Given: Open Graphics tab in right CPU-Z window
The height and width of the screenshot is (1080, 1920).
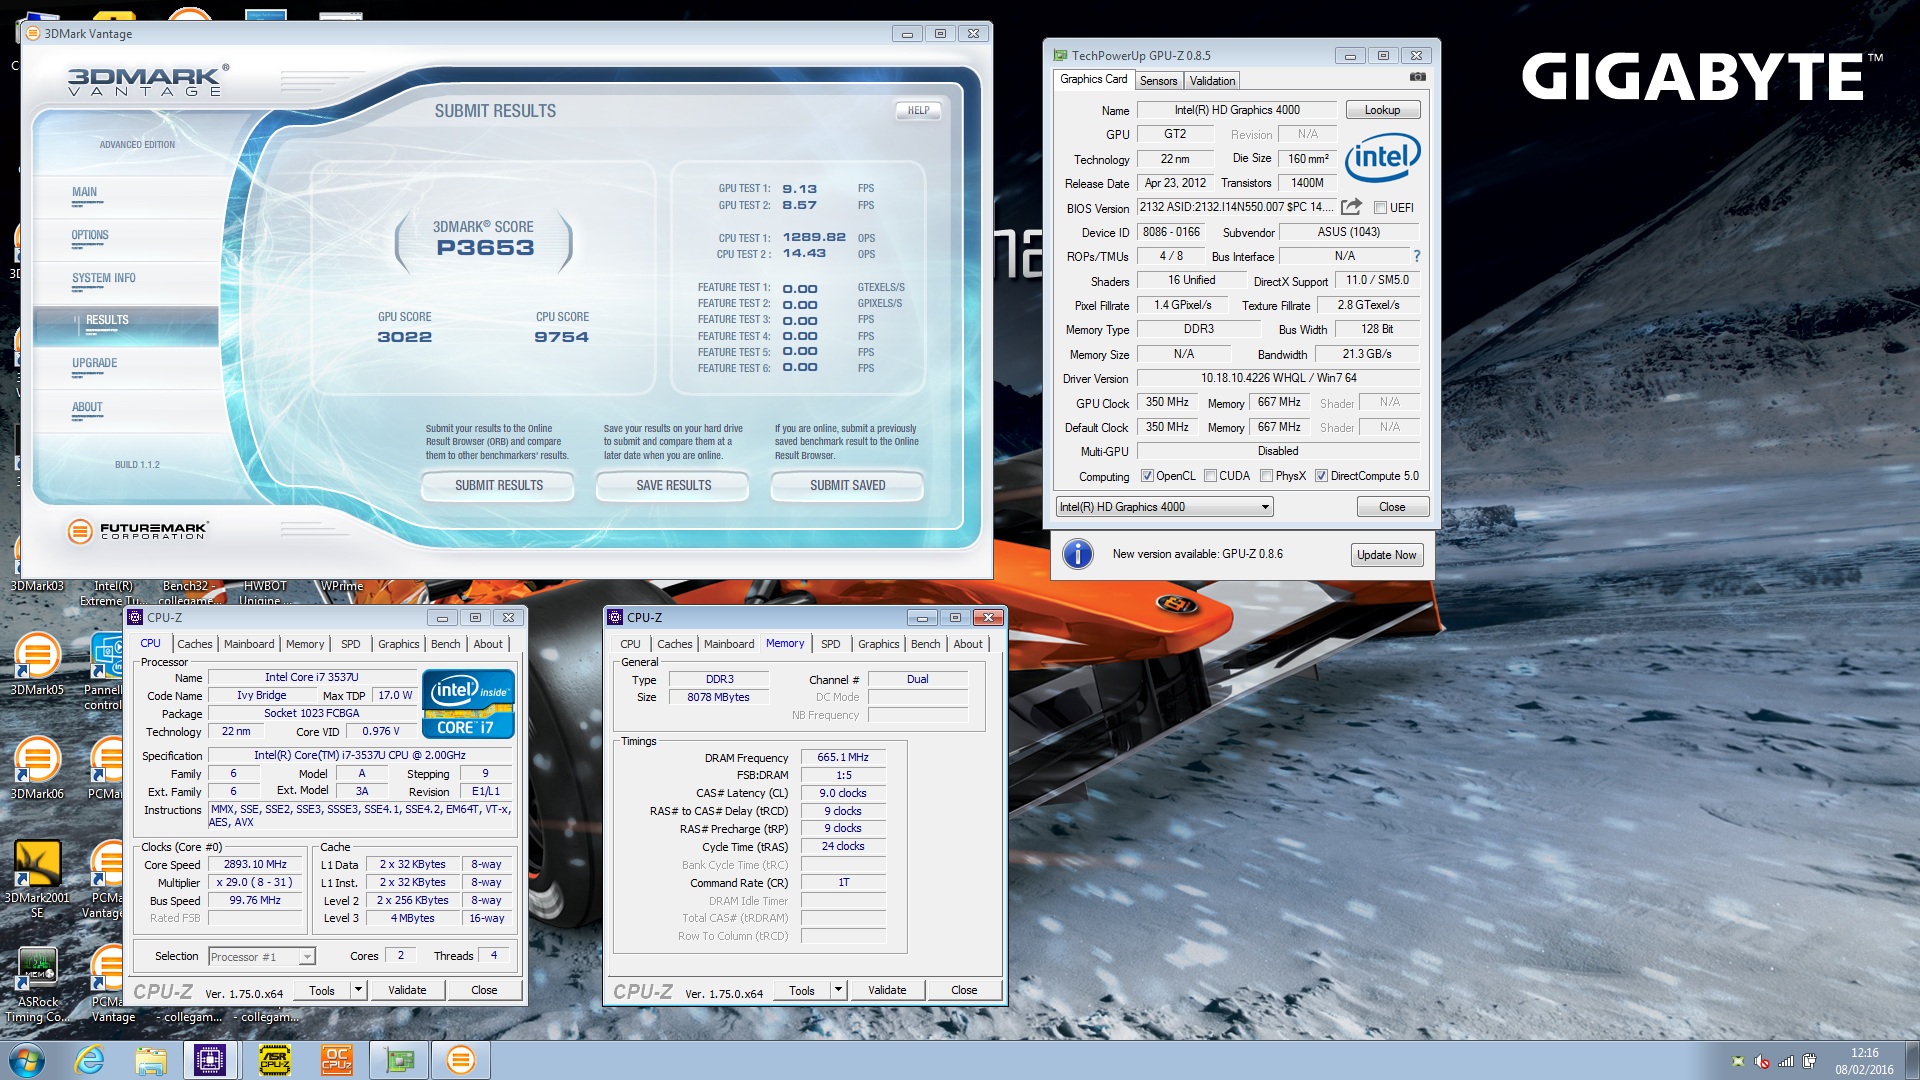Looking at the screenshot, I should [x=879, y=644].
